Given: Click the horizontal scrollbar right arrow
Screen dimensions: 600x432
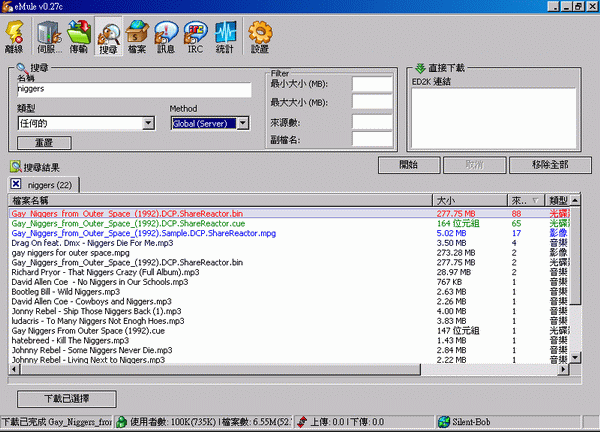Looking at the screenshot, I should coord(563,369).
